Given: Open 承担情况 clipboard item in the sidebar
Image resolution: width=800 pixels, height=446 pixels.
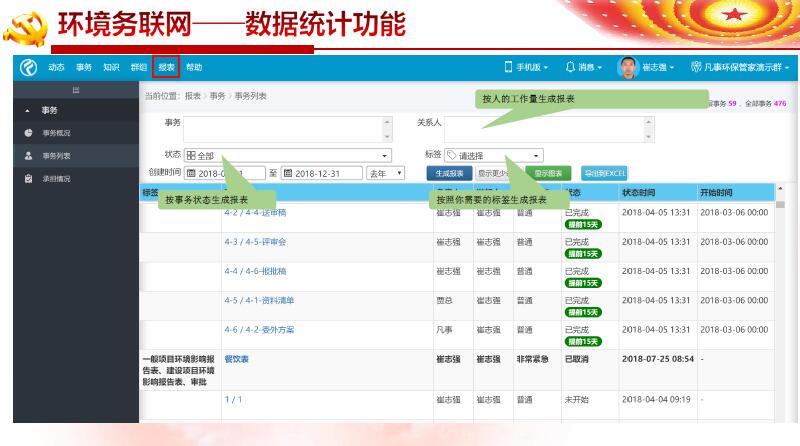Looking at the screenshot, I should [x=29, y=179].
